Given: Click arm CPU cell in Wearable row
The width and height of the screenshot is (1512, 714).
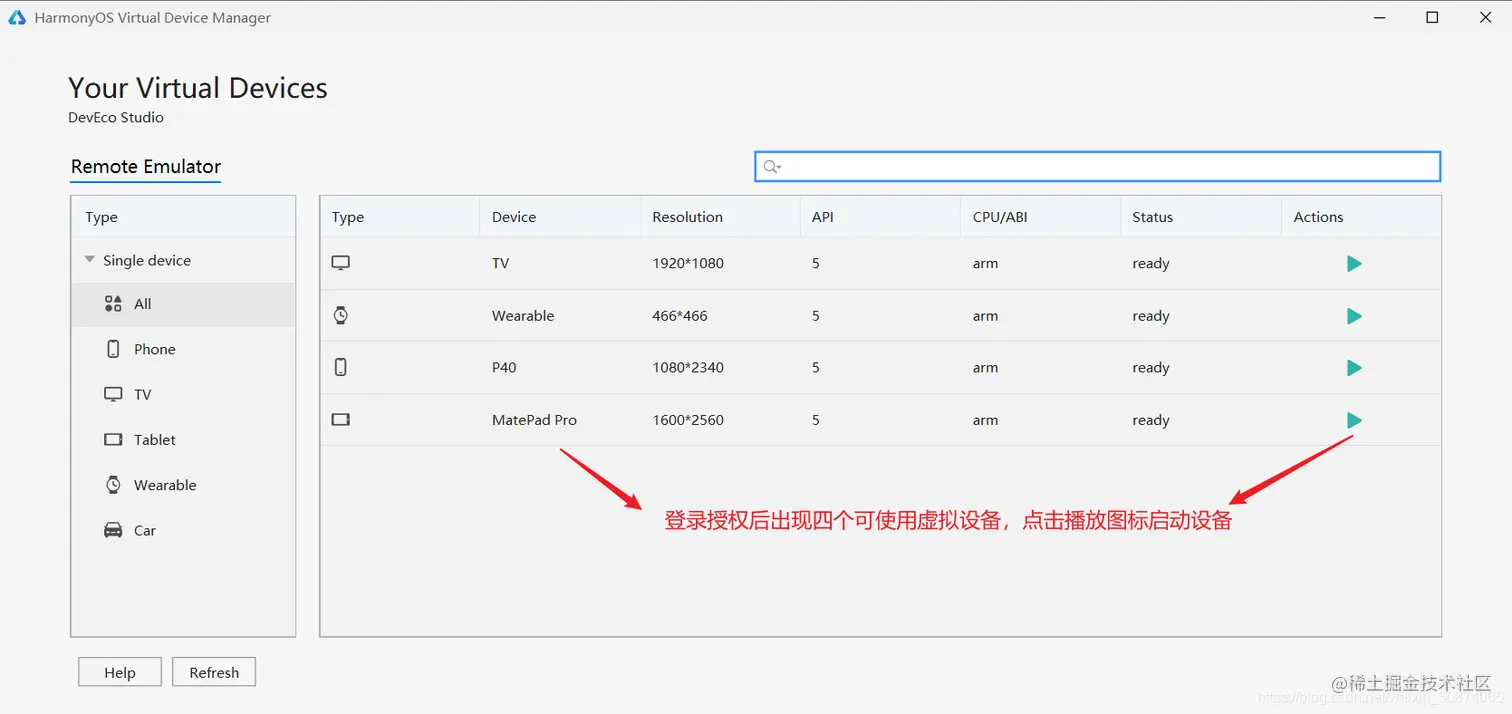Looking at the screenshot, I should pyautogui.click(x=985, y=316).
